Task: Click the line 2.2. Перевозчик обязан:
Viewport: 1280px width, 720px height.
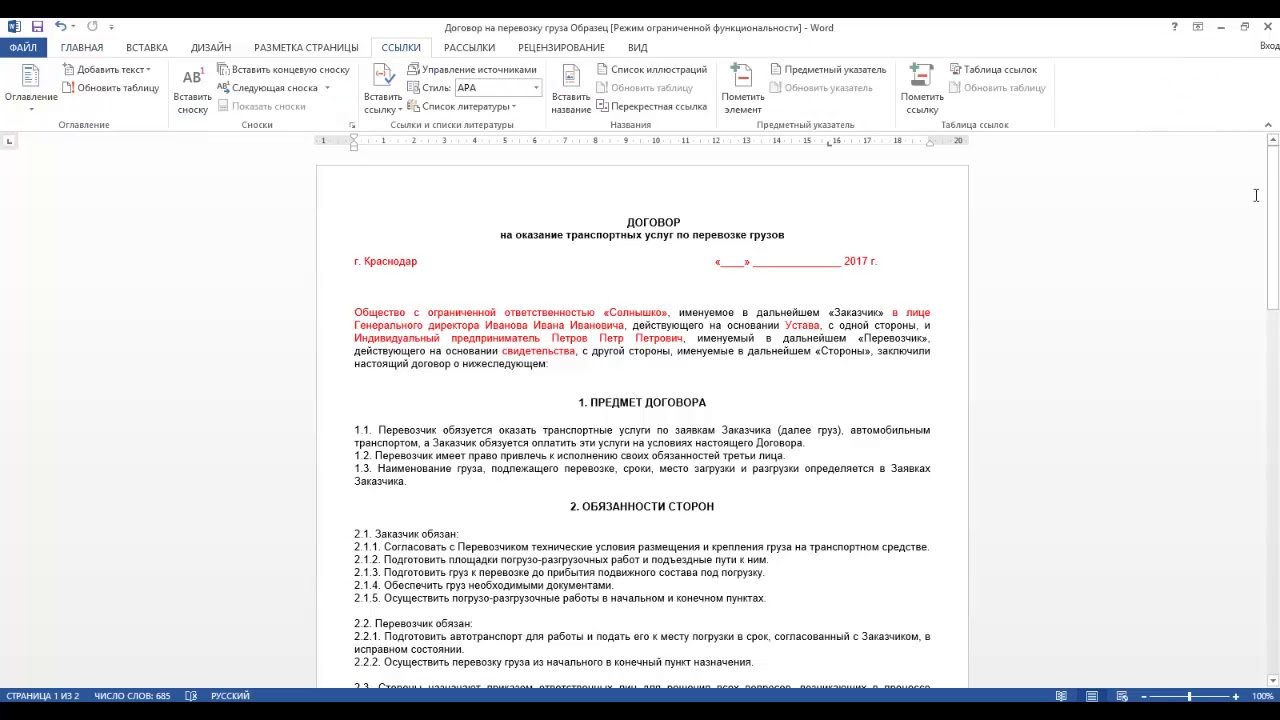Action: click(413, 624)
